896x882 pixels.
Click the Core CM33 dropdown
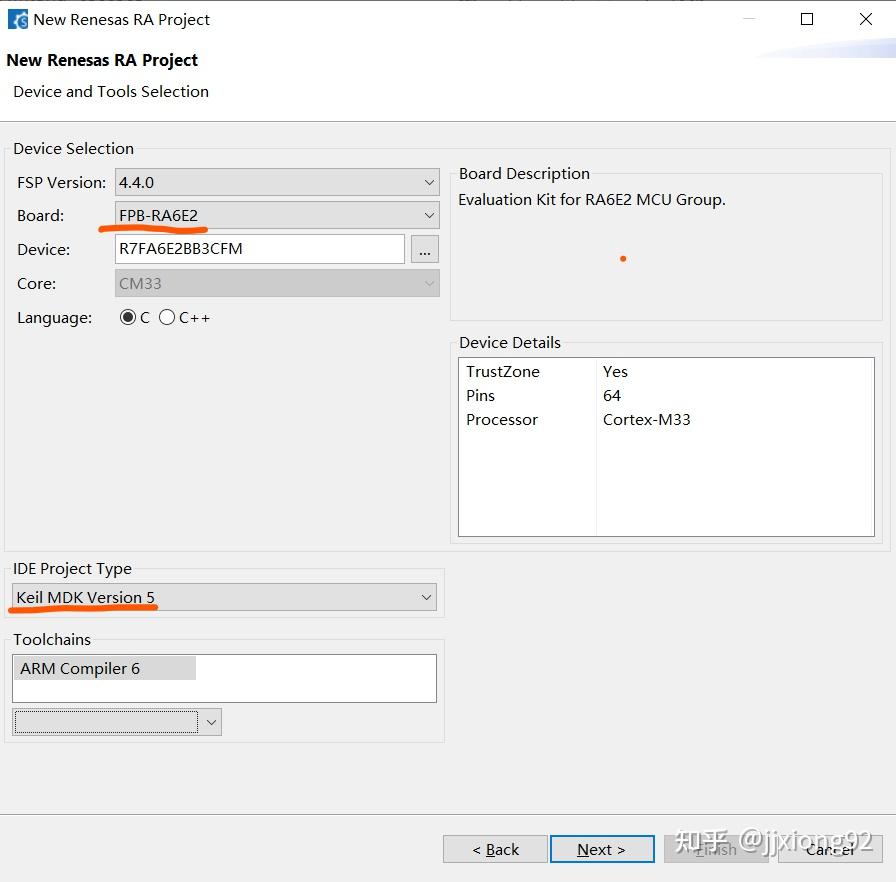277,284
